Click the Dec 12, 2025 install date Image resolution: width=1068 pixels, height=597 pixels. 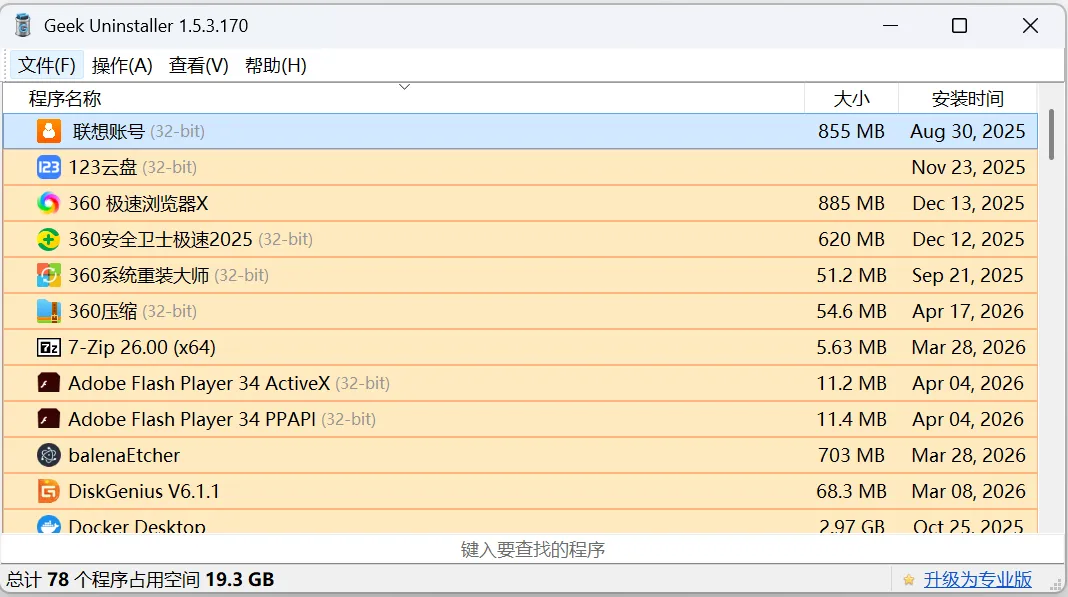[x=968, y=239]
